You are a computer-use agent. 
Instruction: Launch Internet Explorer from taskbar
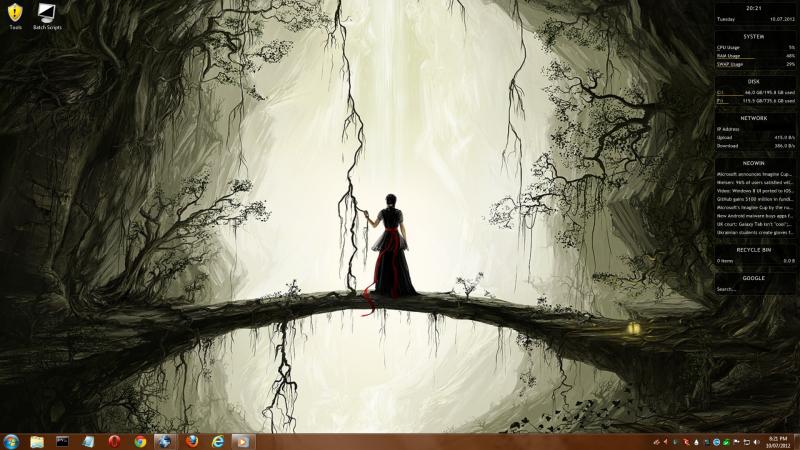tap(218, 442)
